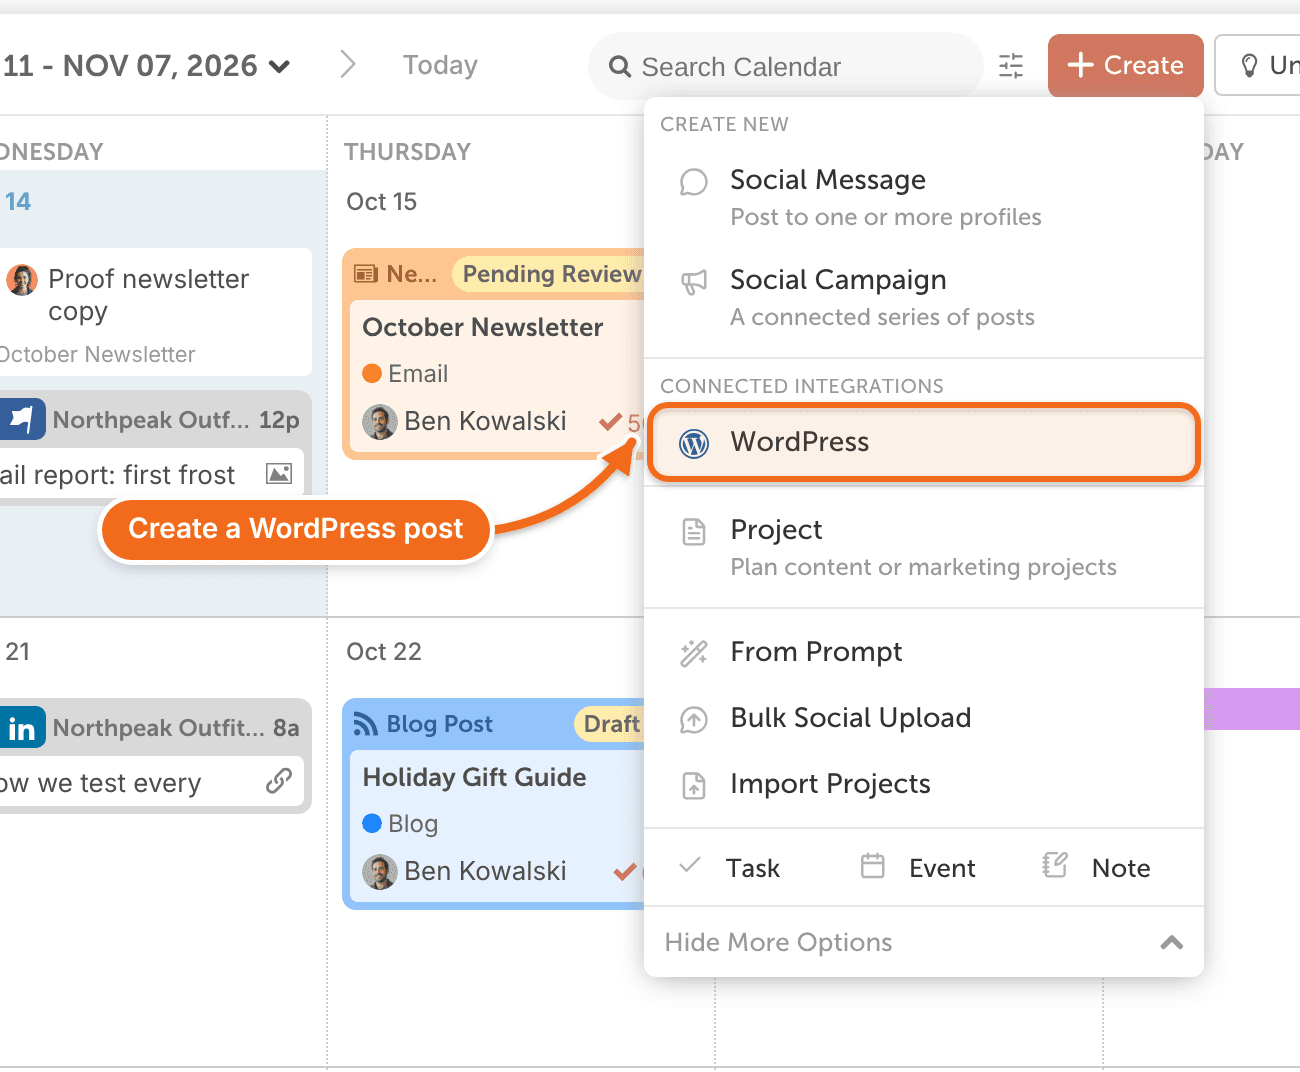Jump to Today in the calendar

(440, 65)
